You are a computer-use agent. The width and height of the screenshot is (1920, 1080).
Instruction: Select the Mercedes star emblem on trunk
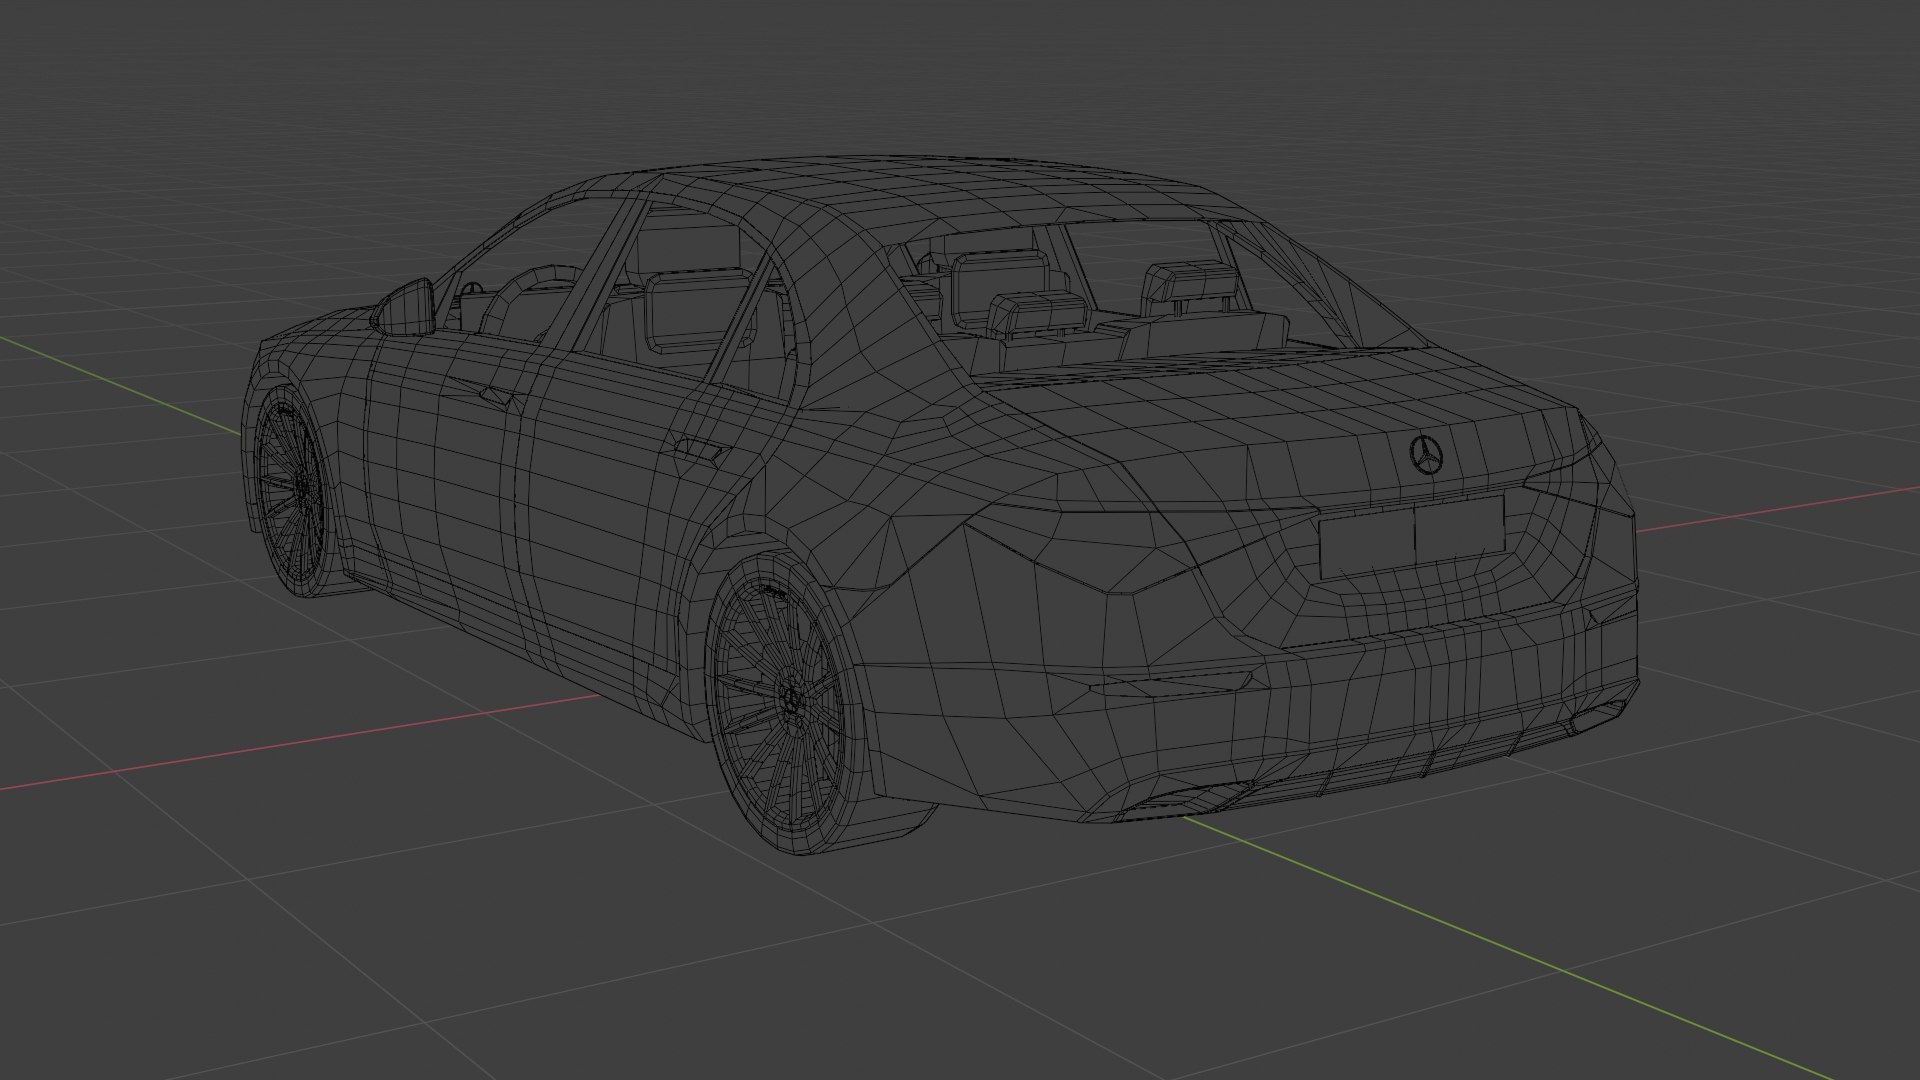click(1427, 454)
